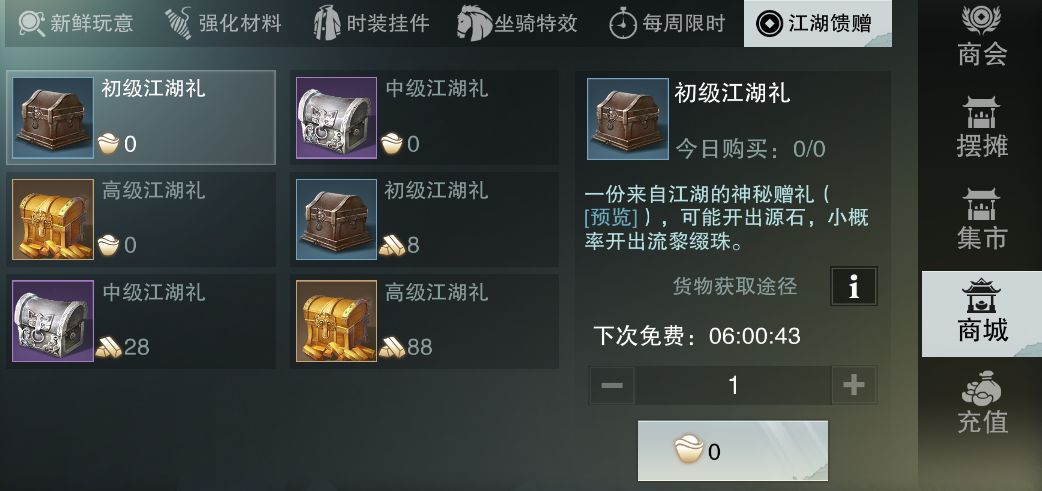This screenshot has height=491, width=1042.
Task: Switch to the 新鲜玩意 tab
Action: pyautogui.click(x=76, y=23)
